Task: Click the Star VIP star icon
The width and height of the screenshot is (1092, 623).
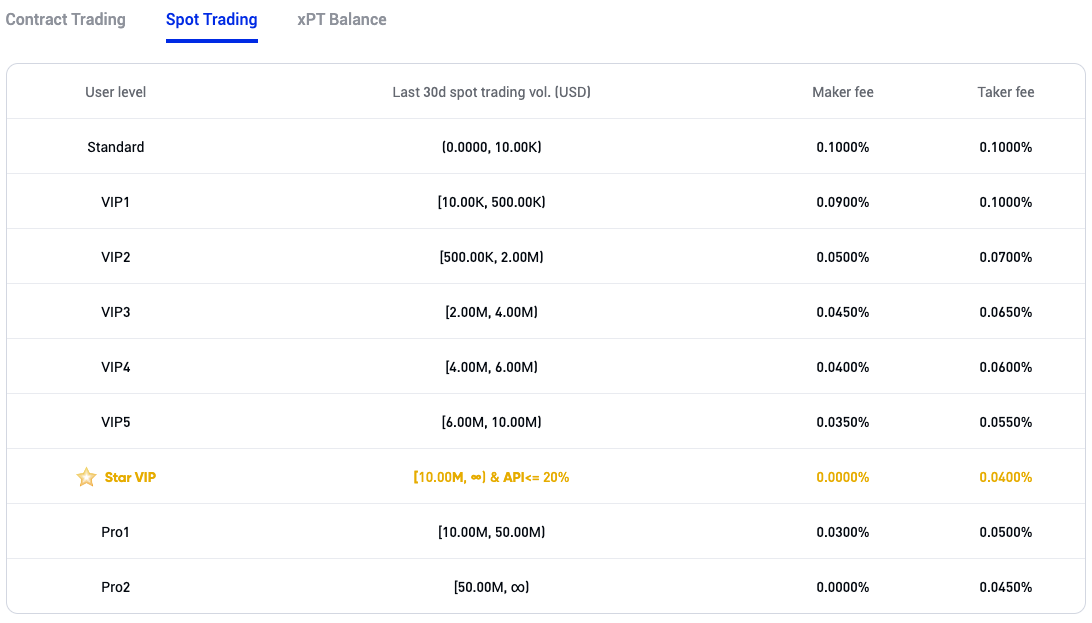Action: [86, 478]
